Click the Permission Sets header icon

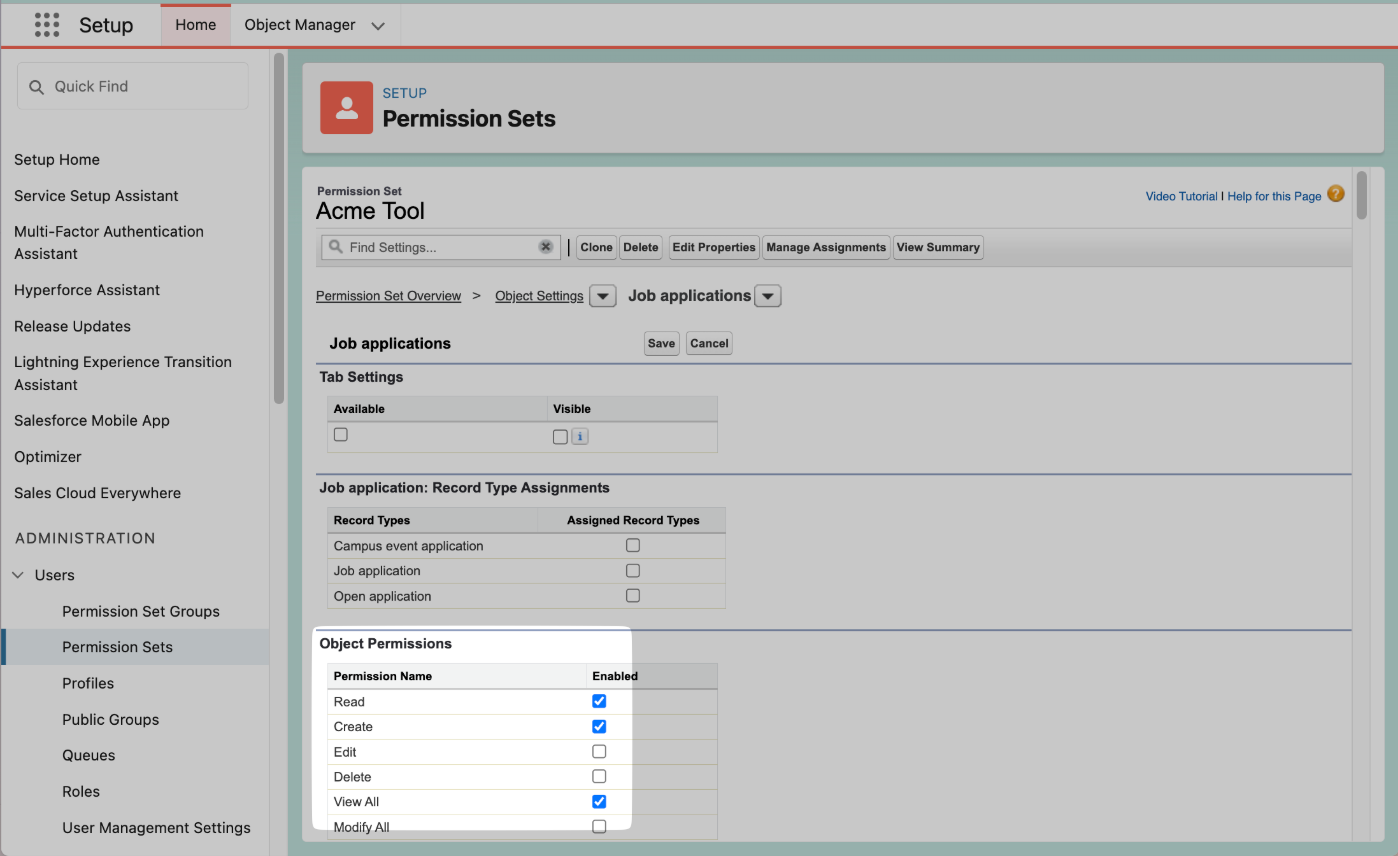pos(347,108)
